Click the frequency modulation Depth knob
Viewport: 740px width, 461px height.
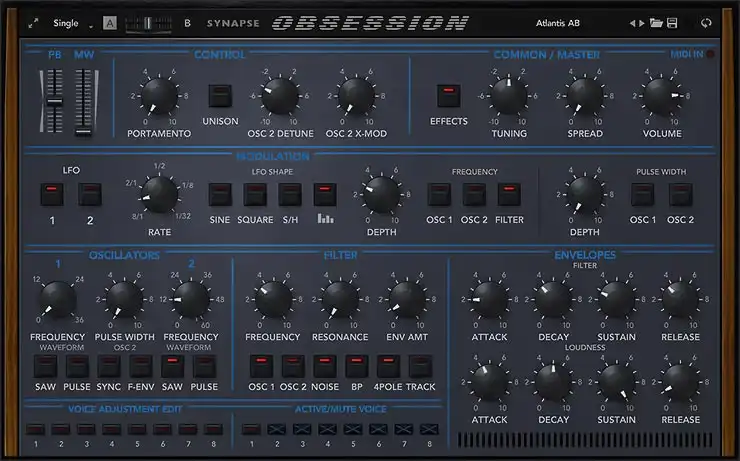[x=381, y=194]
